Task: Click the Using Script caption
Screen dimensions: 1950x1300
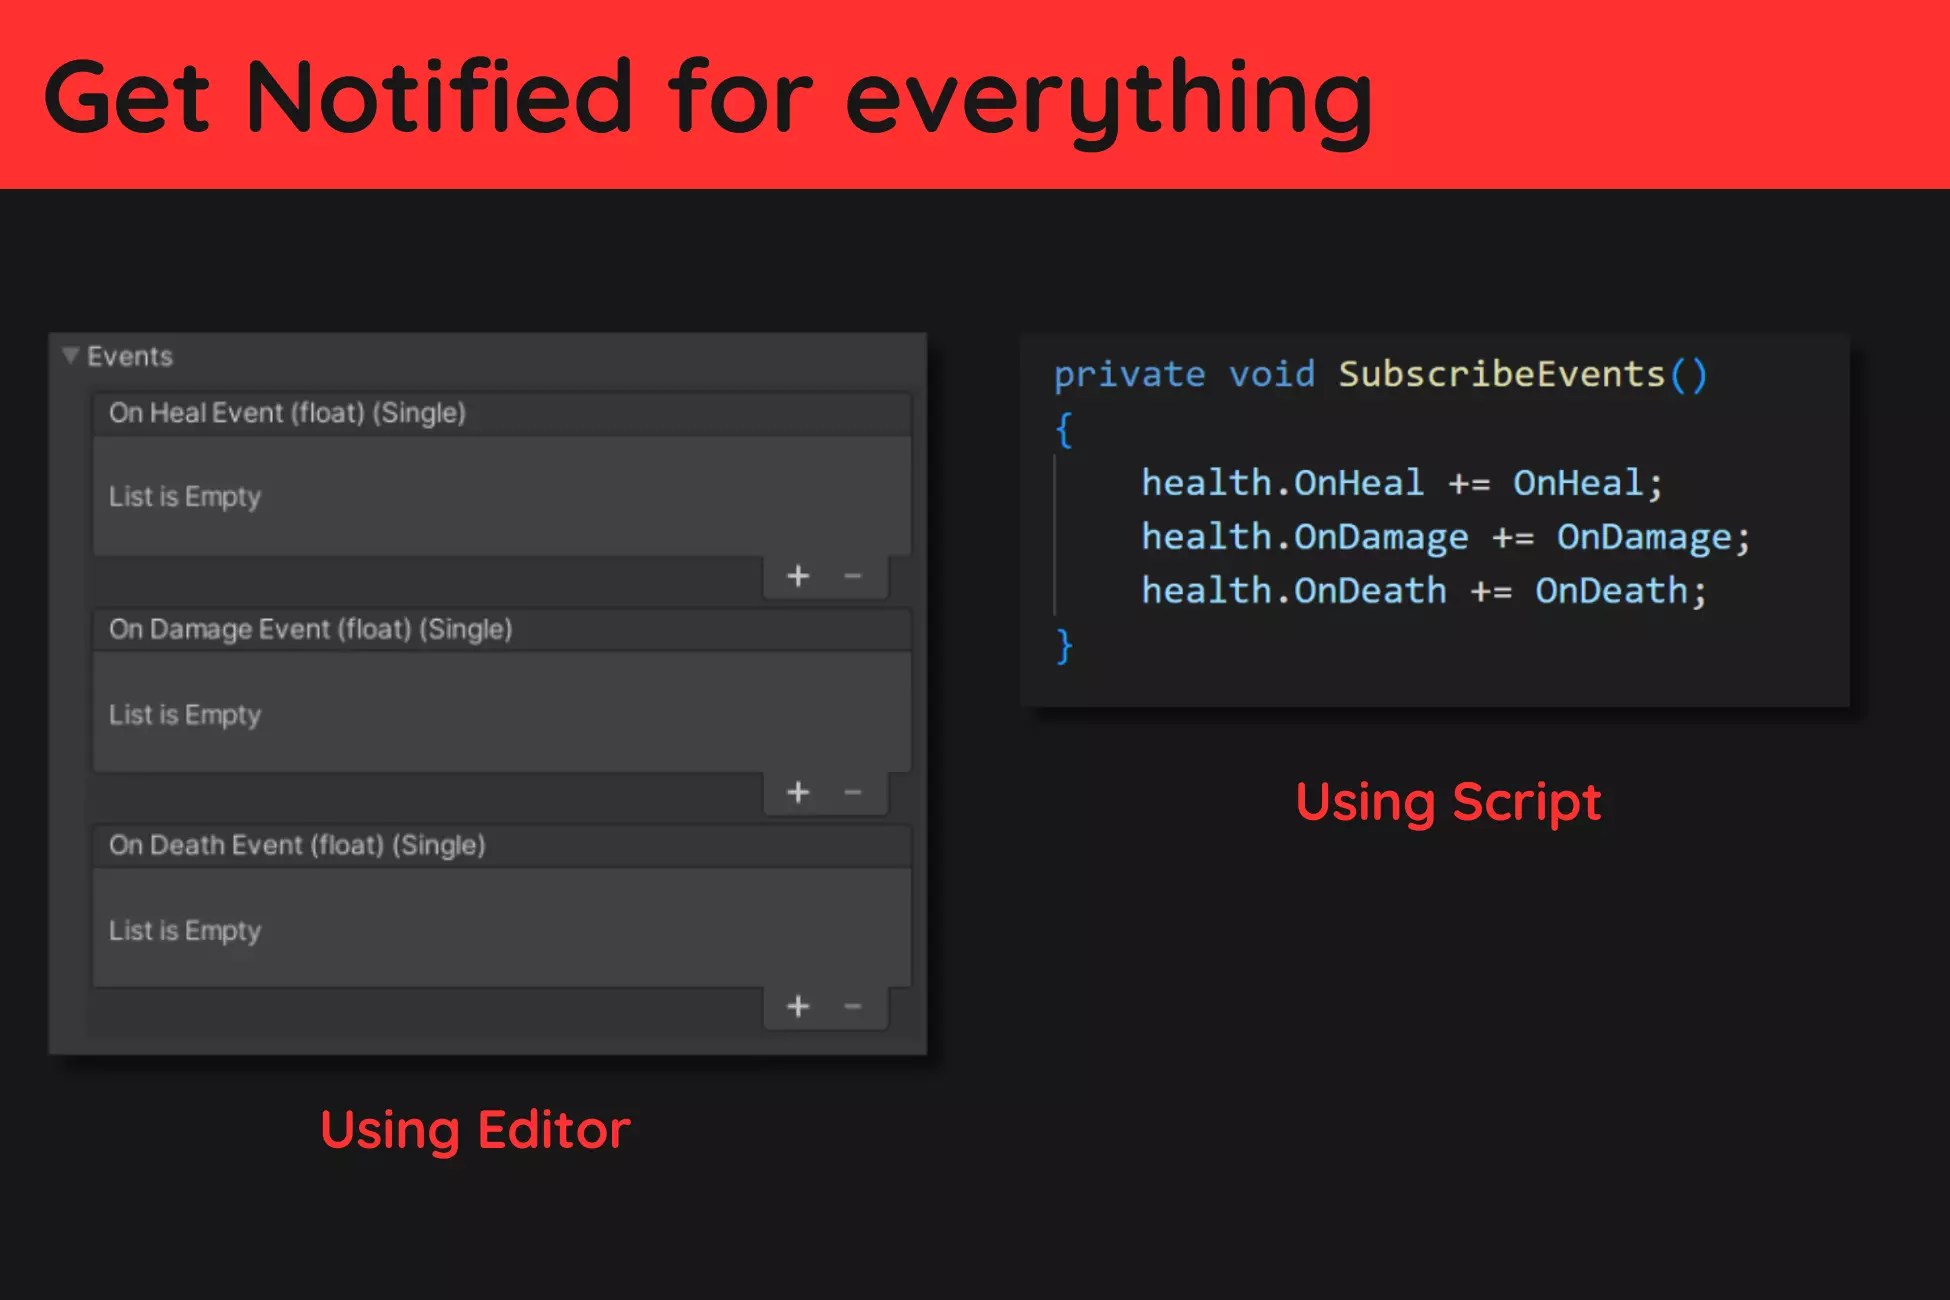Action: tap(1448, 802)
